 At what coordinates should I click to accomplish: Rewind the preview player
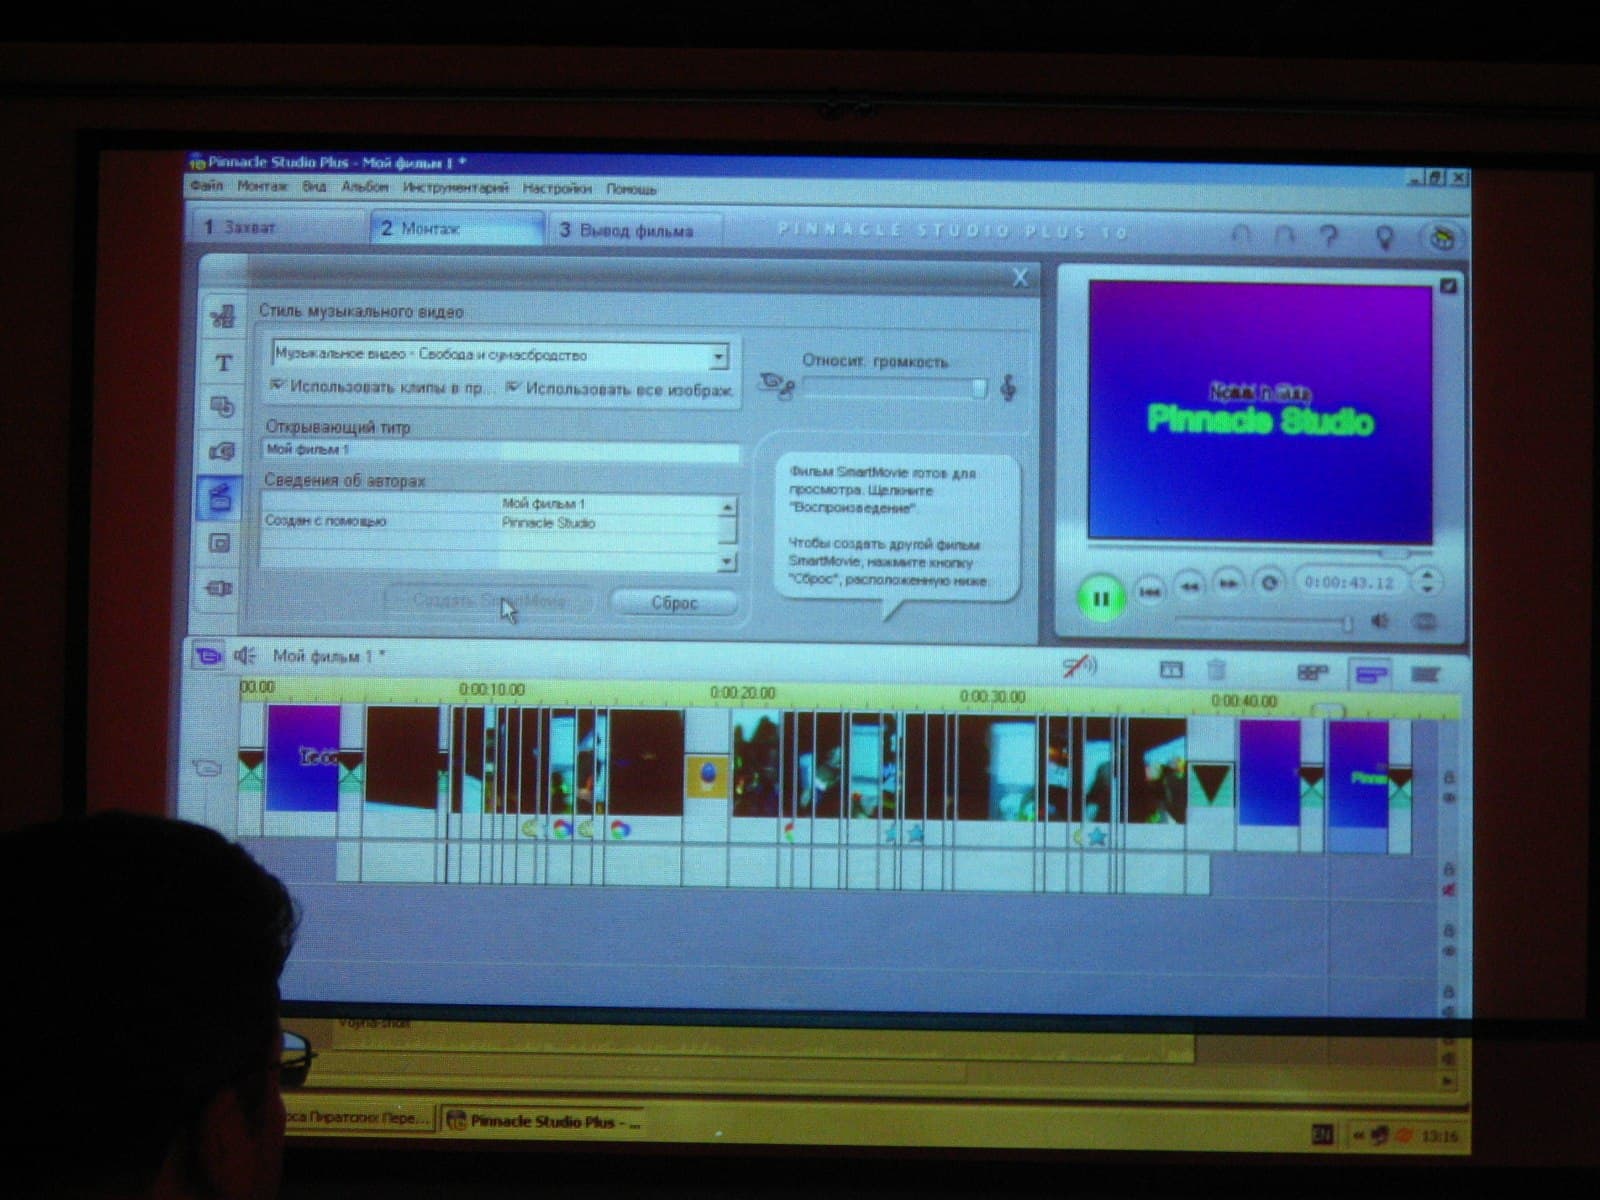1189,586
